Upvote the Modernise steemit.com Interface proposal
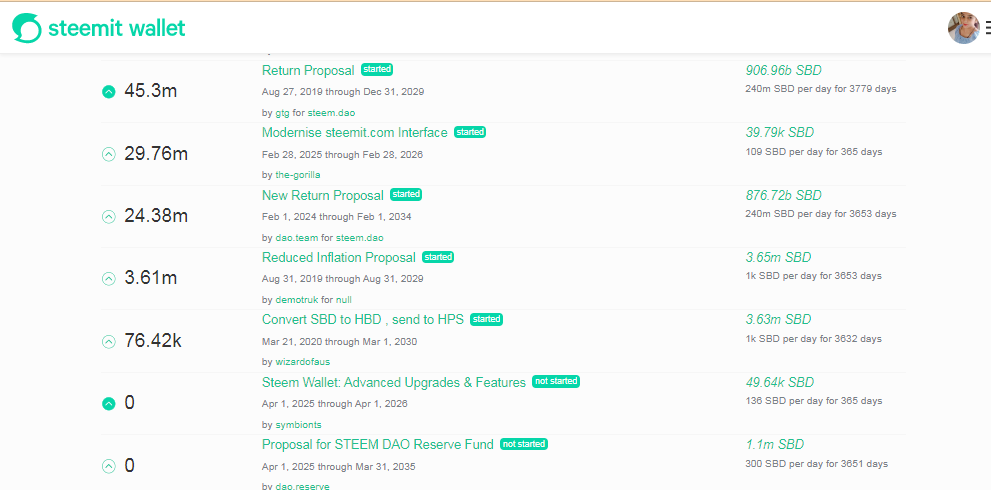 [x=109, y=154]
